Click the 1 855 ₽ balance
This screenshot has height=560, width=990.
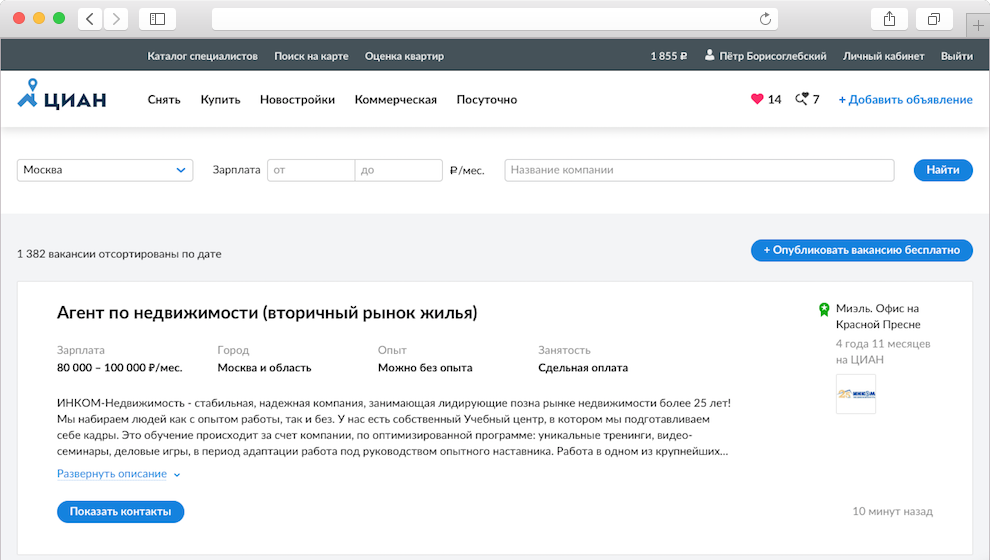pos(669,56)
